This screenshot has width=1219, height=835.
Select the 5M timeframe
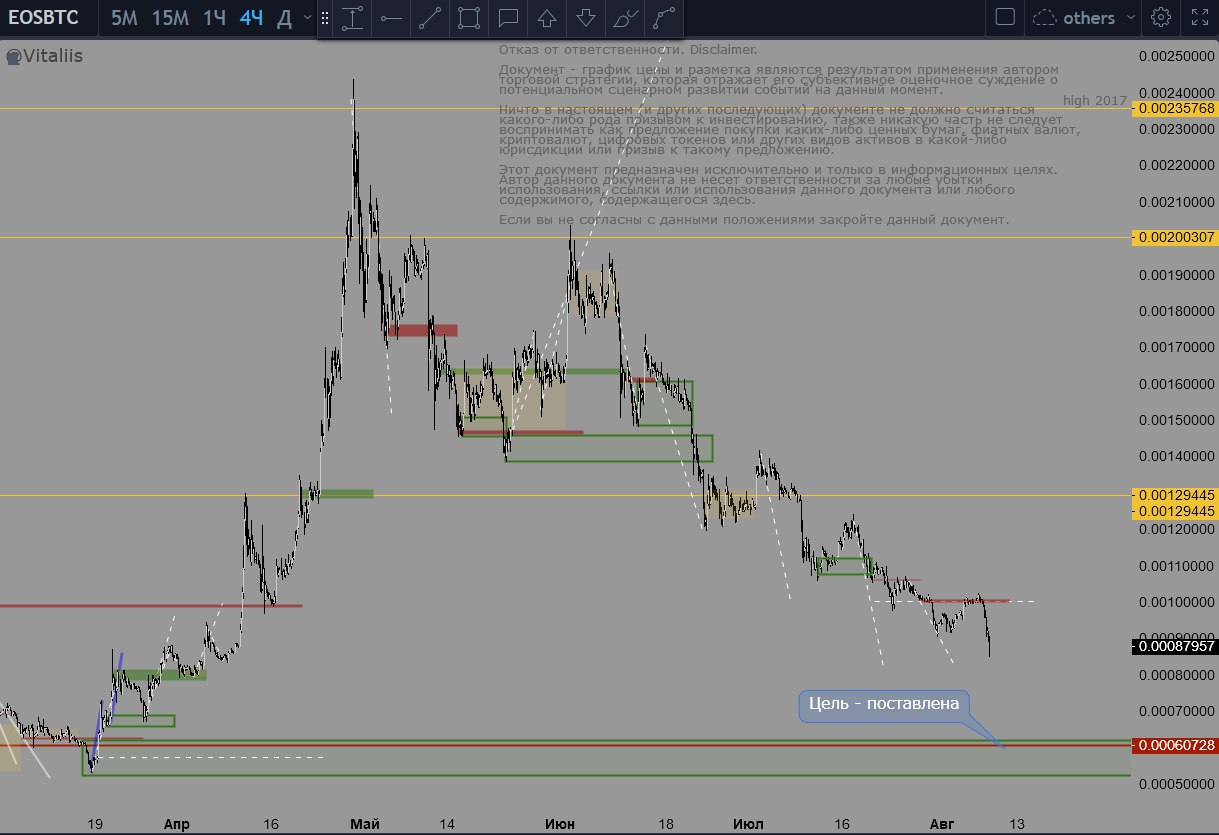[124, 18]
